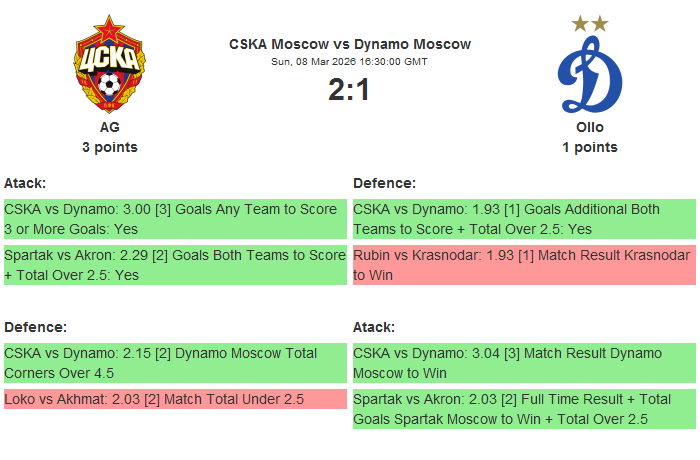Select Dynamo Moscow Total Corners Over 4.5 bet

pos(175,363)
